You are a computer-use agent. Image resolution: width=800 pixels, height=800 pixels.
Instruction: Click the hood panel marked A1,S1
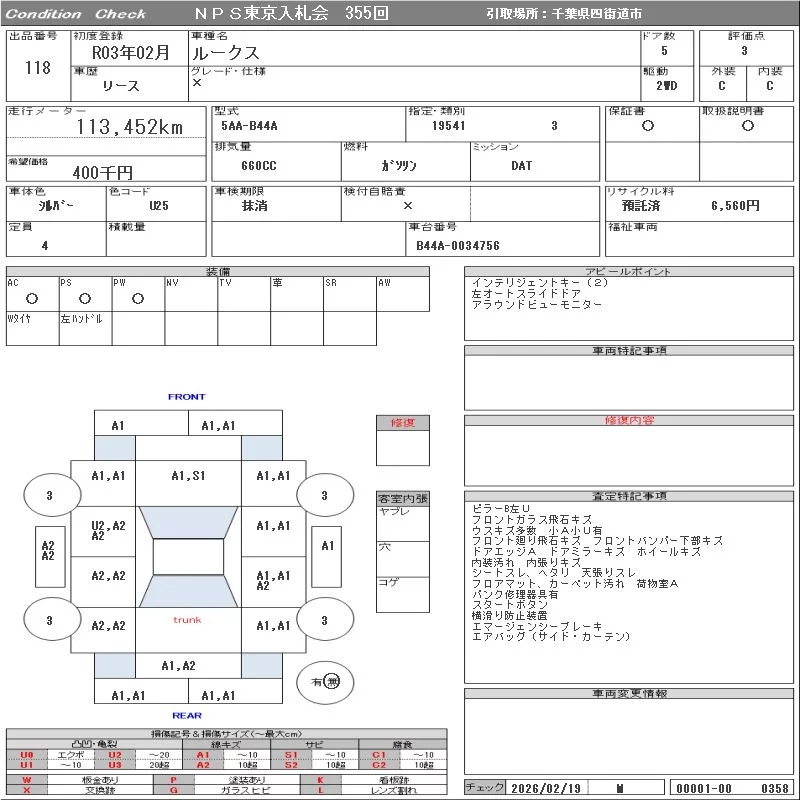point(188,476)
